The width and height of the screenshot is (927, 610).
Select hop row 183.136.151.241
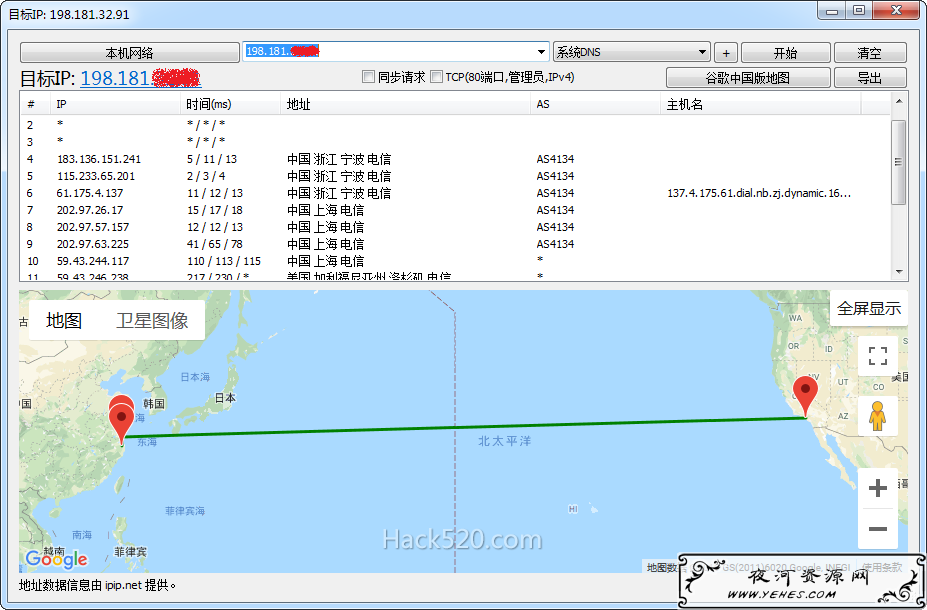pos(455,159)
